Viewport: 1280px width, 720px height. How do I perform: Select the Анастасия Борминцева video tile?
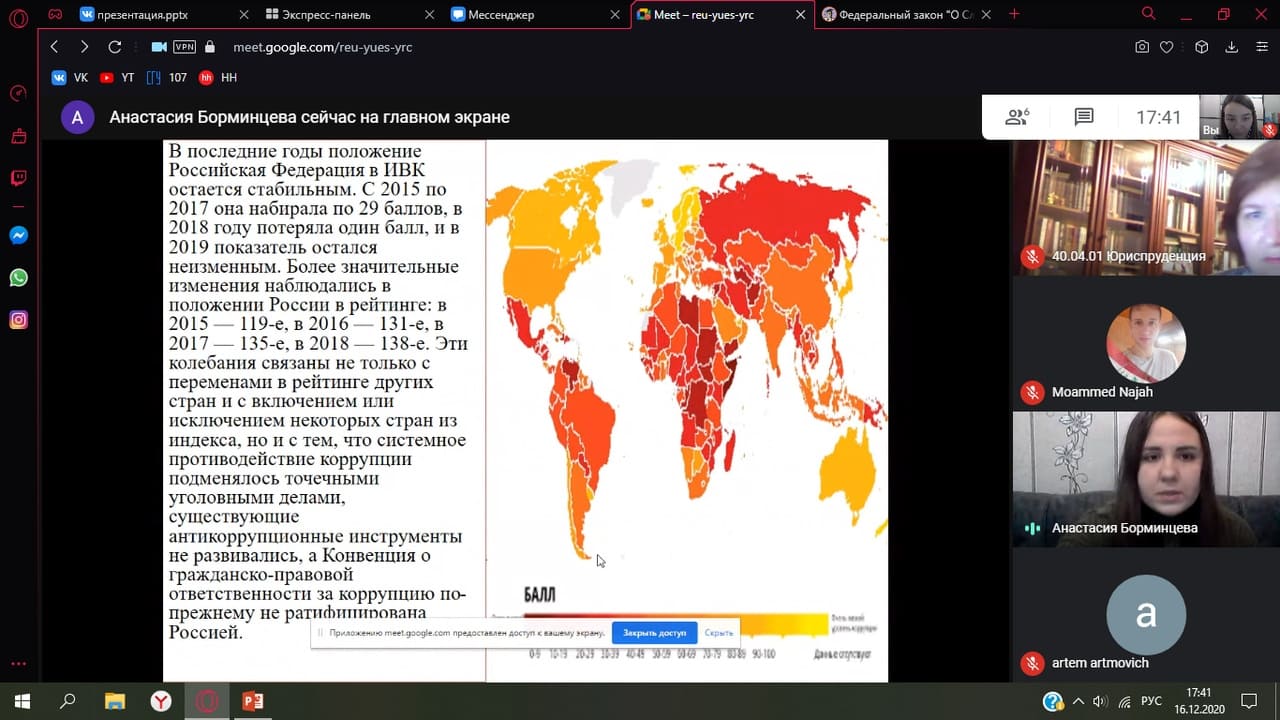(1145, 479)
